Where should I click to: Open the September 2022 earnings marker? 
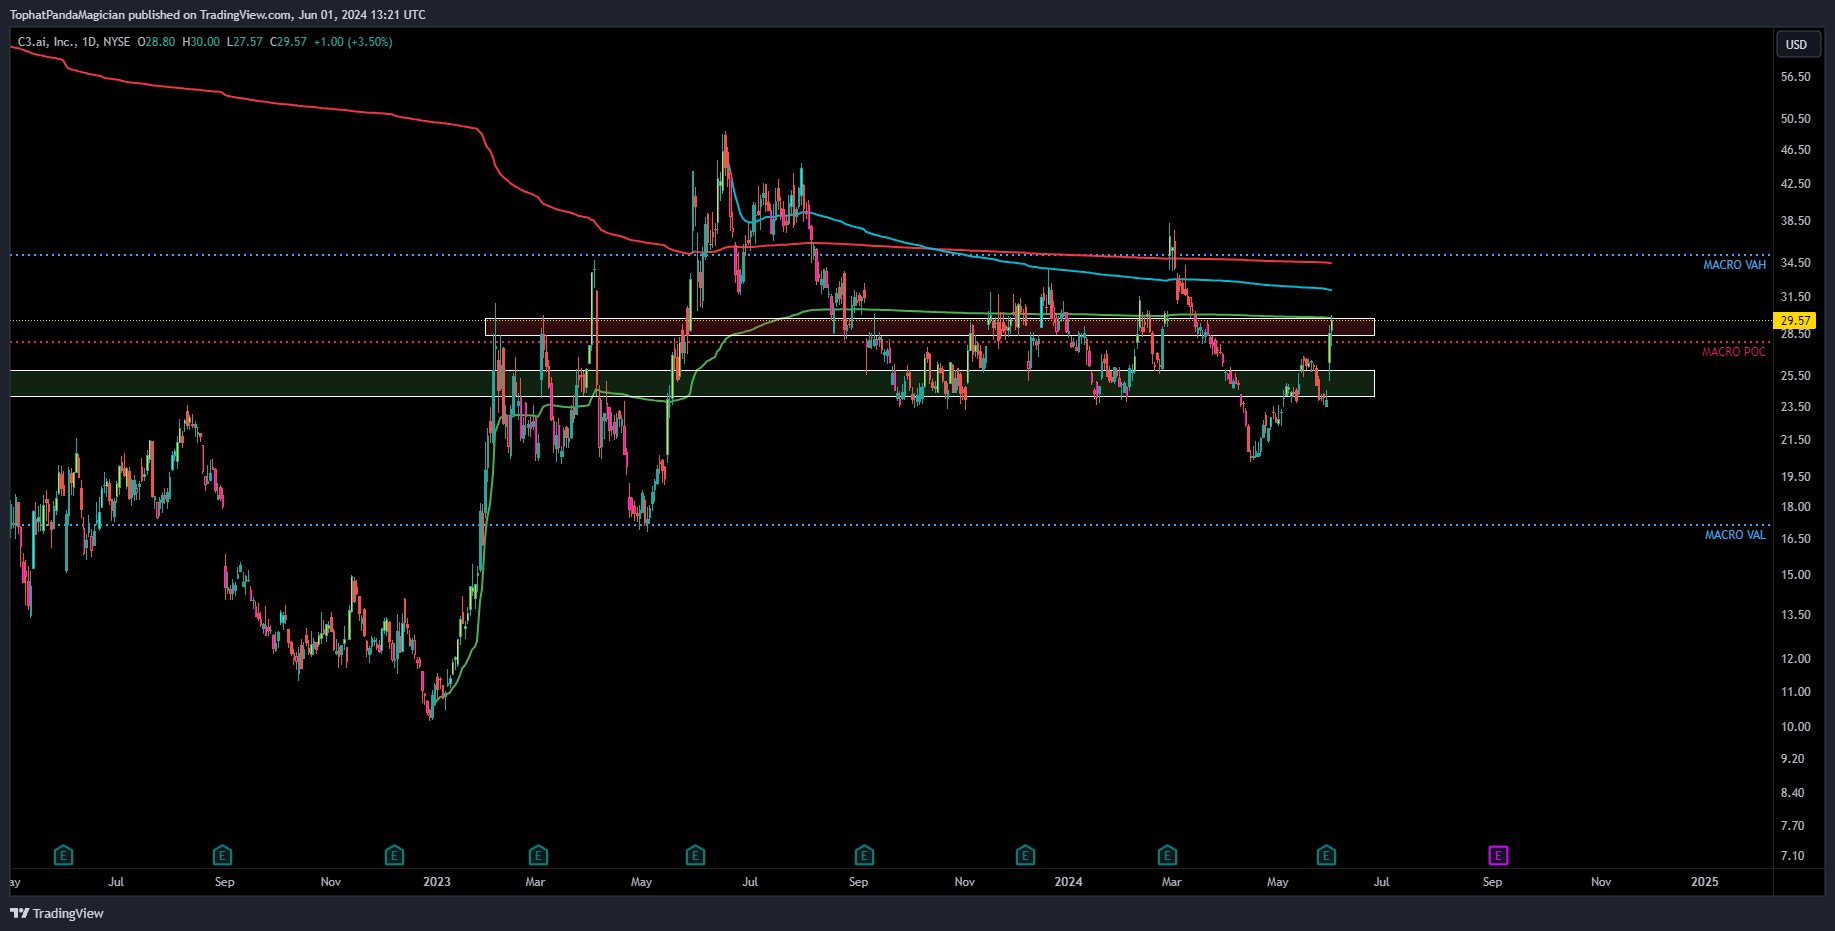click(x=222, y=855)
